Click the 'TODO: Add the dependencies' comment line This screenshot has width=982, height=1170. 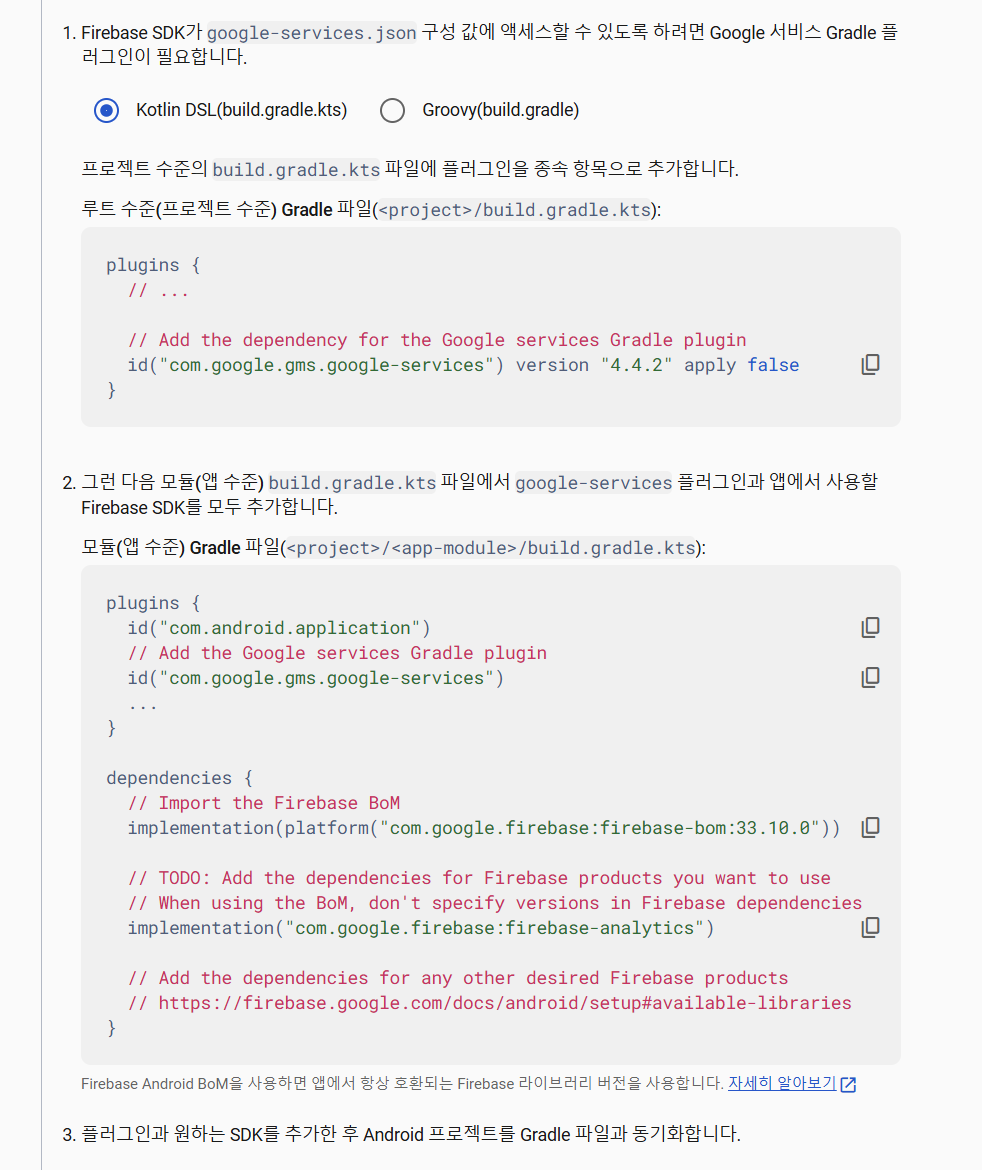[479, 878]
